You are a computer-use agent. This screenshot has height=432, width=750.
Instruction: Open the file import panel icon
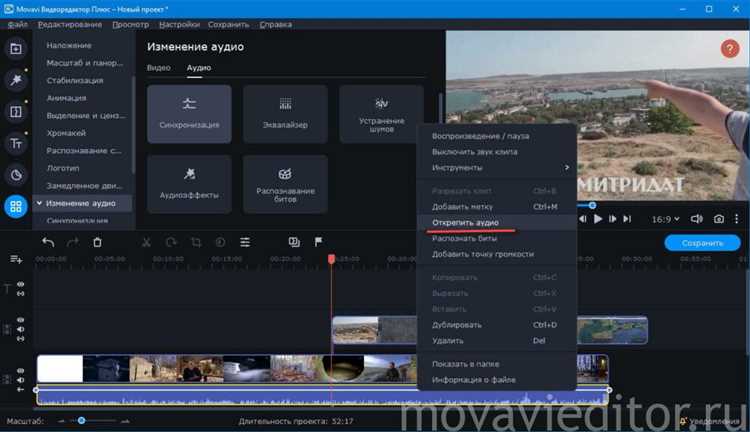pos(16,48)
